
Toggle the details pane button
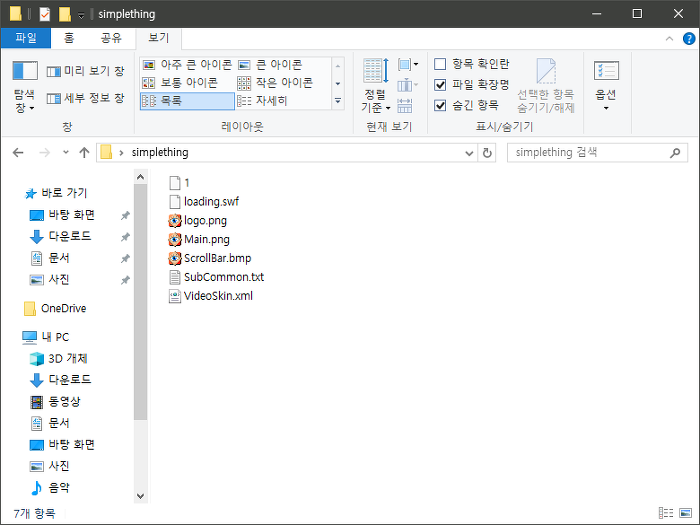(86, 98)
